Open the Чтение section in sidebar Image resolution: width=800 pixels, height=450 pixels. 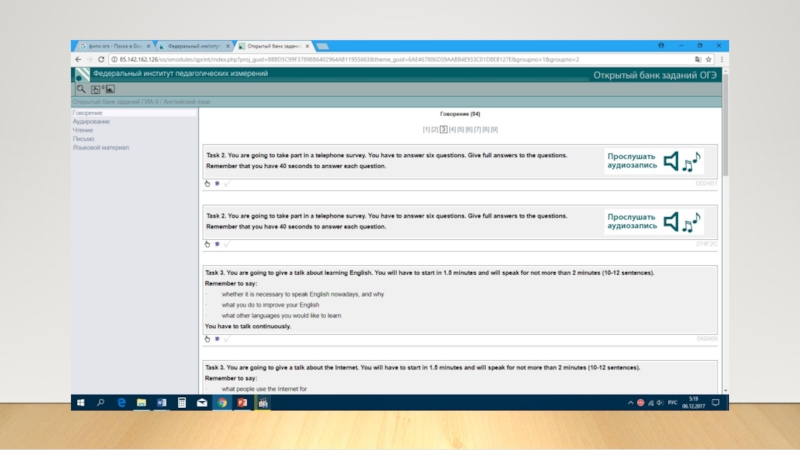click(83, 130)
